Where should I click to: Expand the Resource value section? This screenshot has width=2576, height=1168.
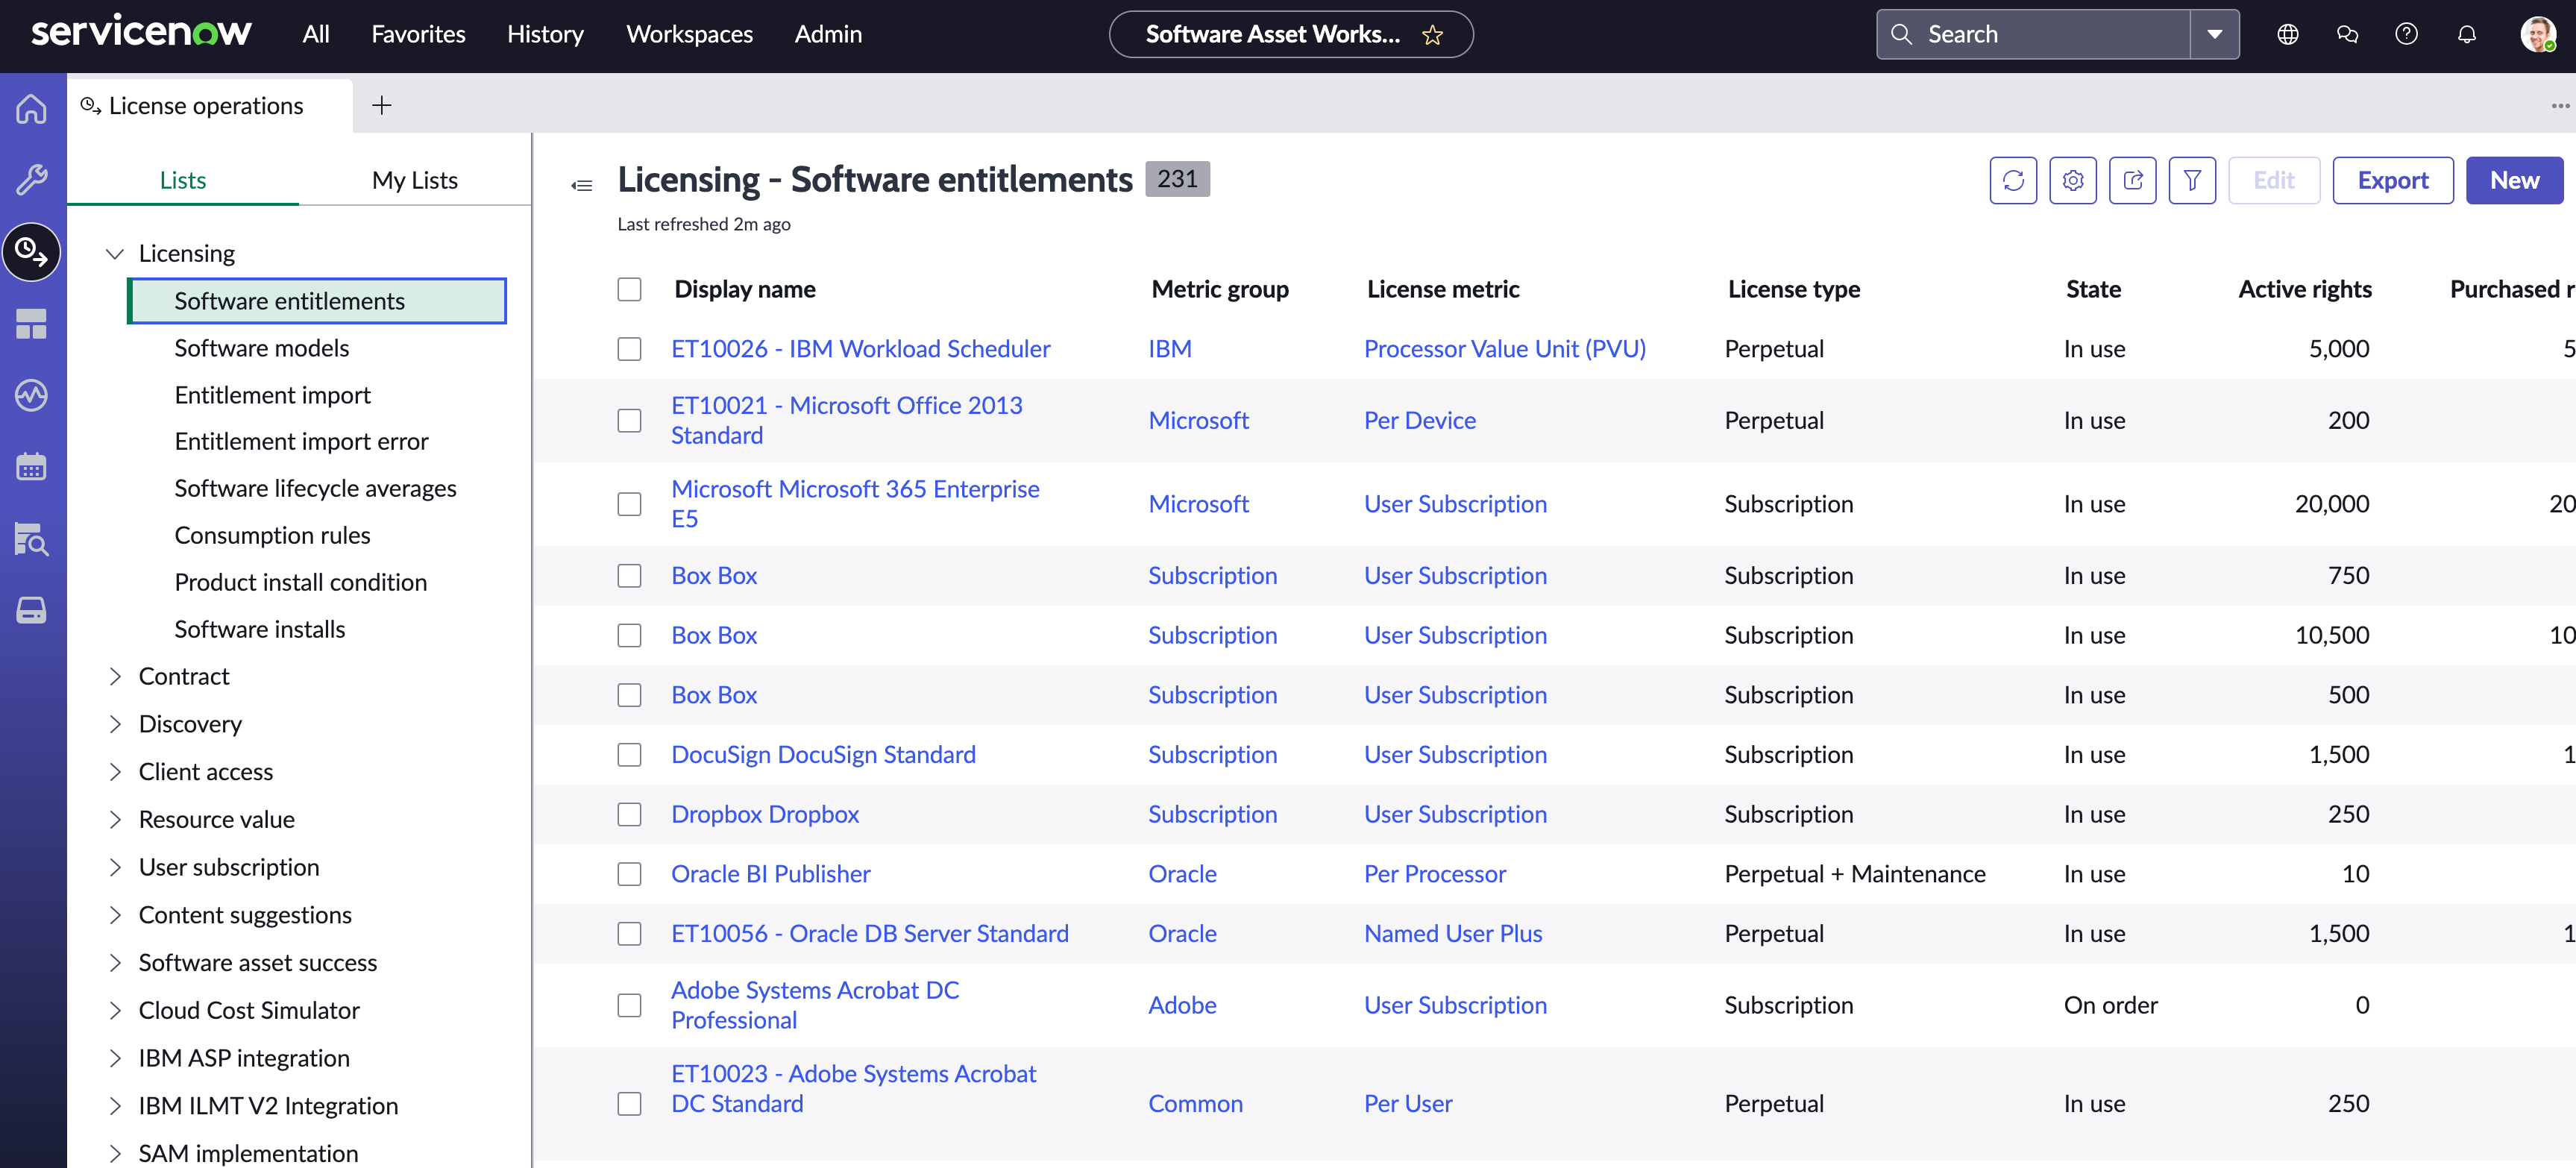tap(115, 820)
